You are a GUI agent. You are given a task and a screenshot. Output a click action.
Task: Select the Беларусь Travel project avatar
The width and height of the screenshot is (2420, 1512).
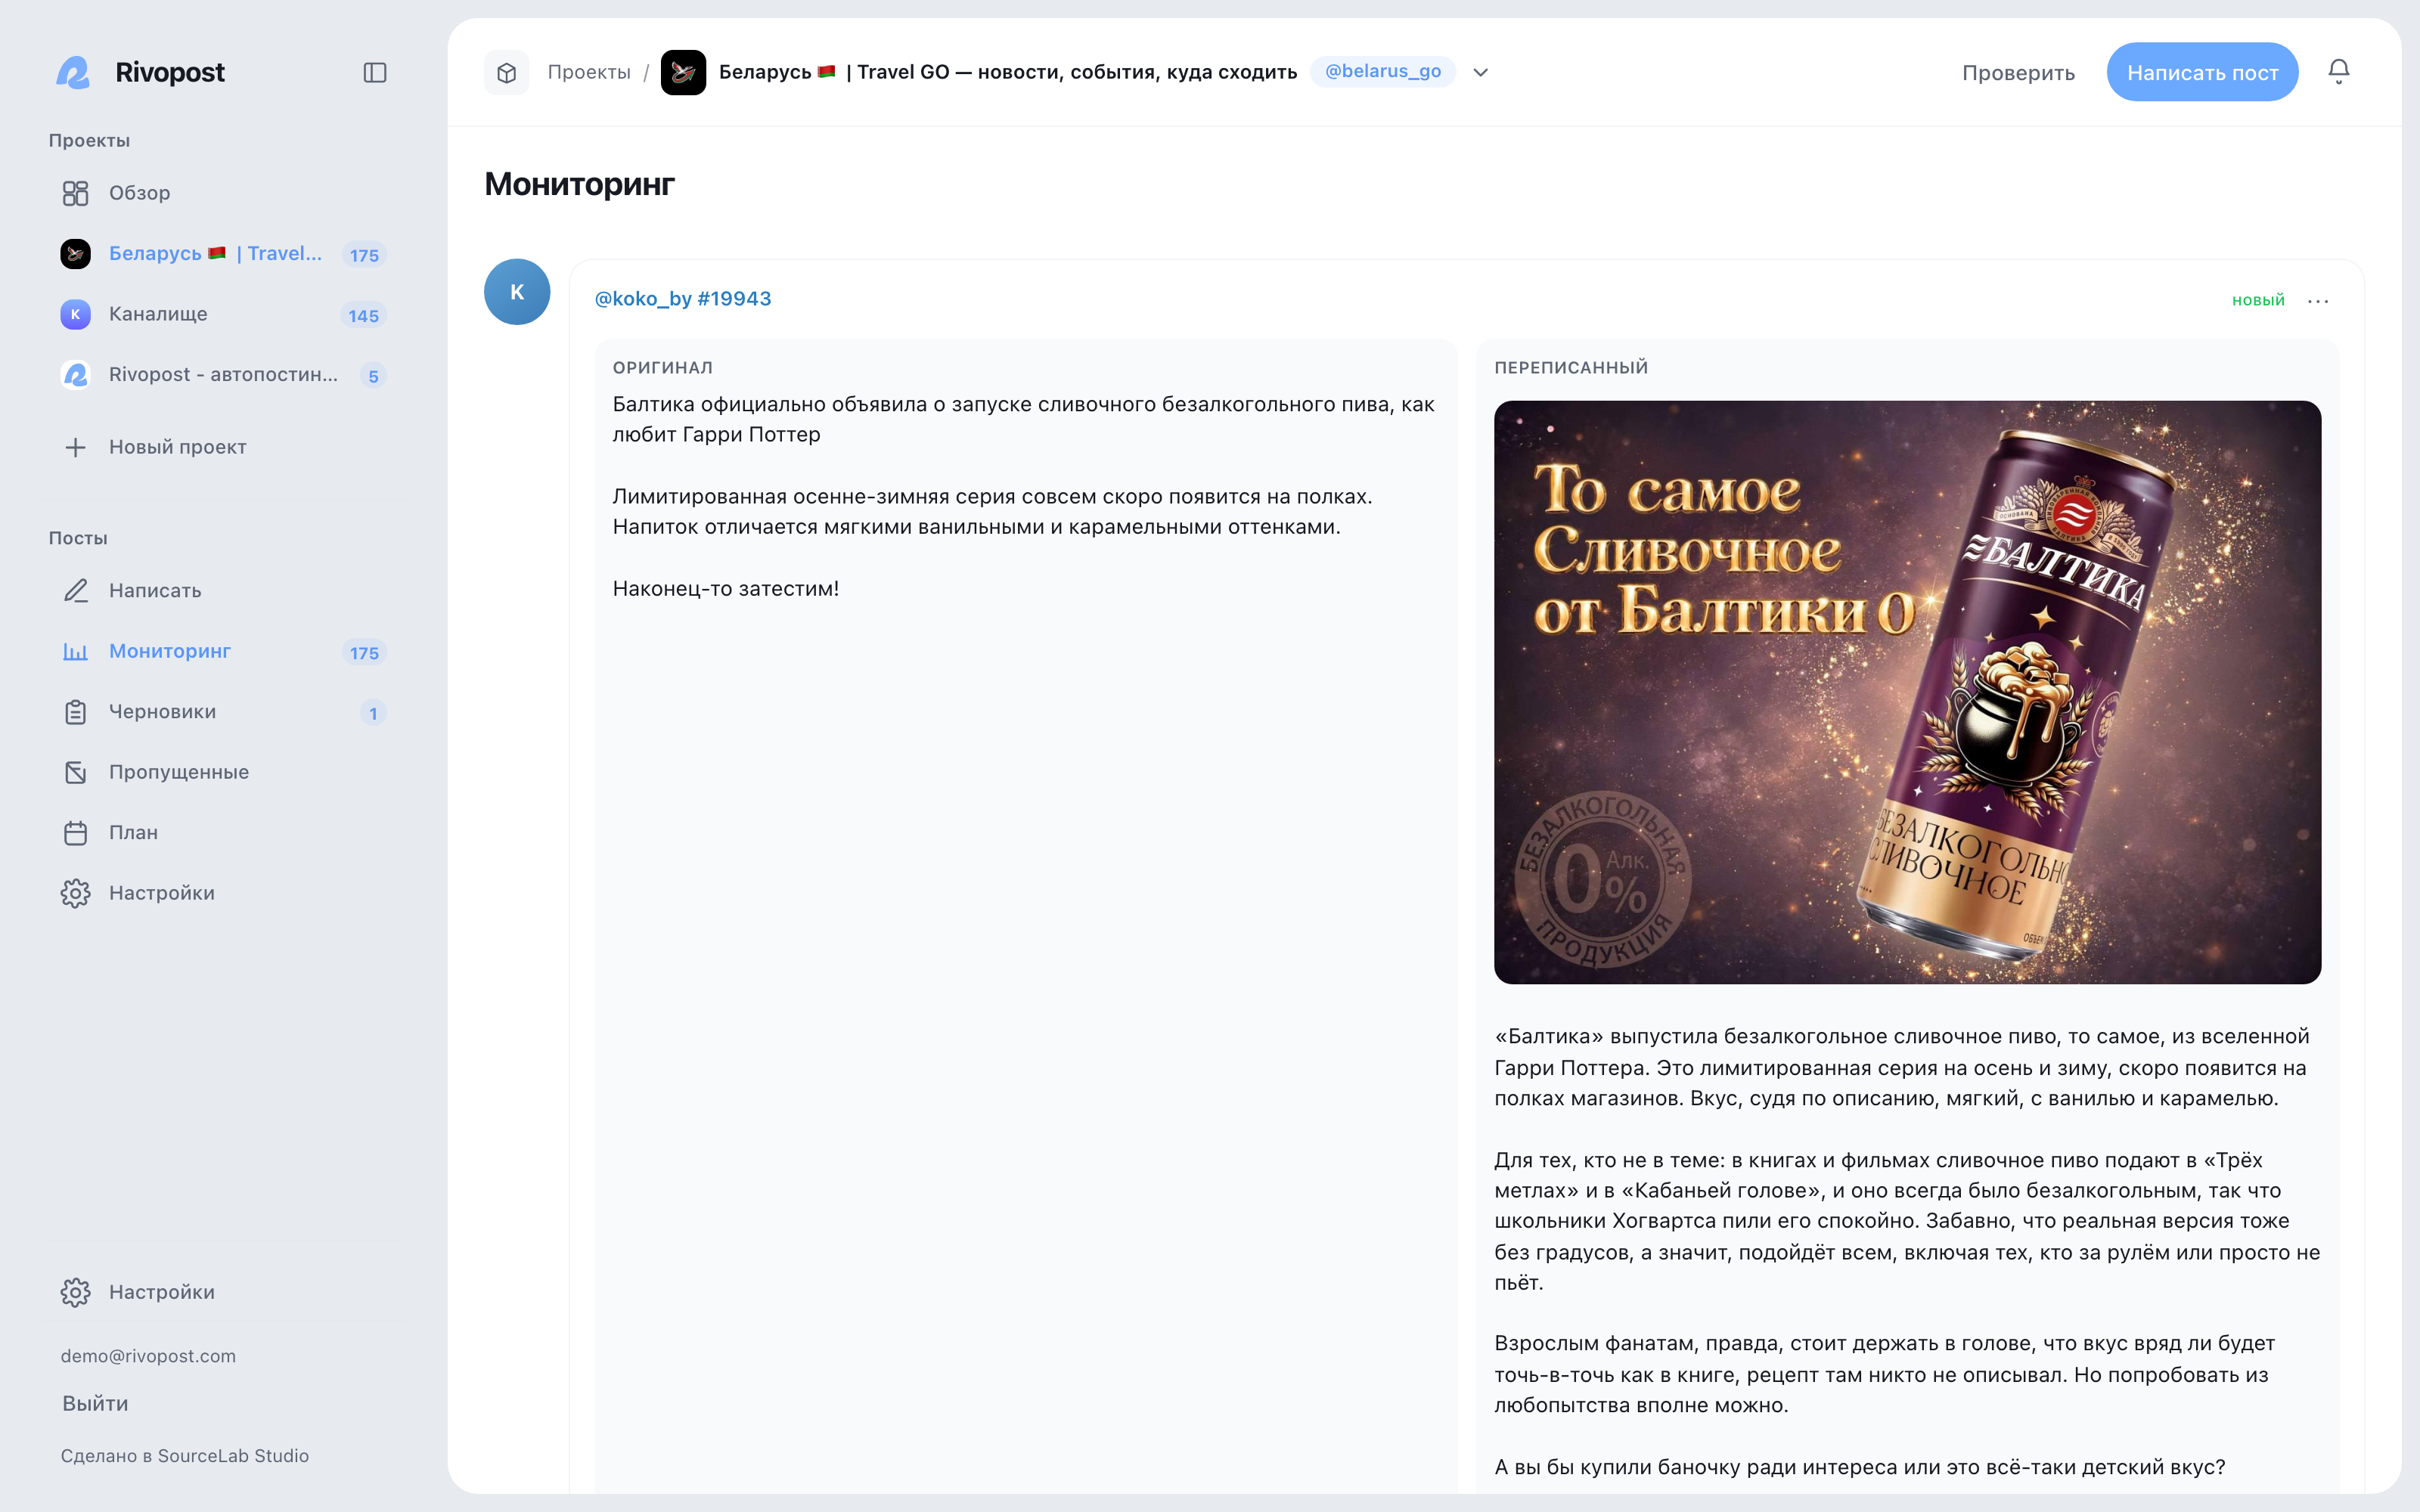(x=75, y=254)
